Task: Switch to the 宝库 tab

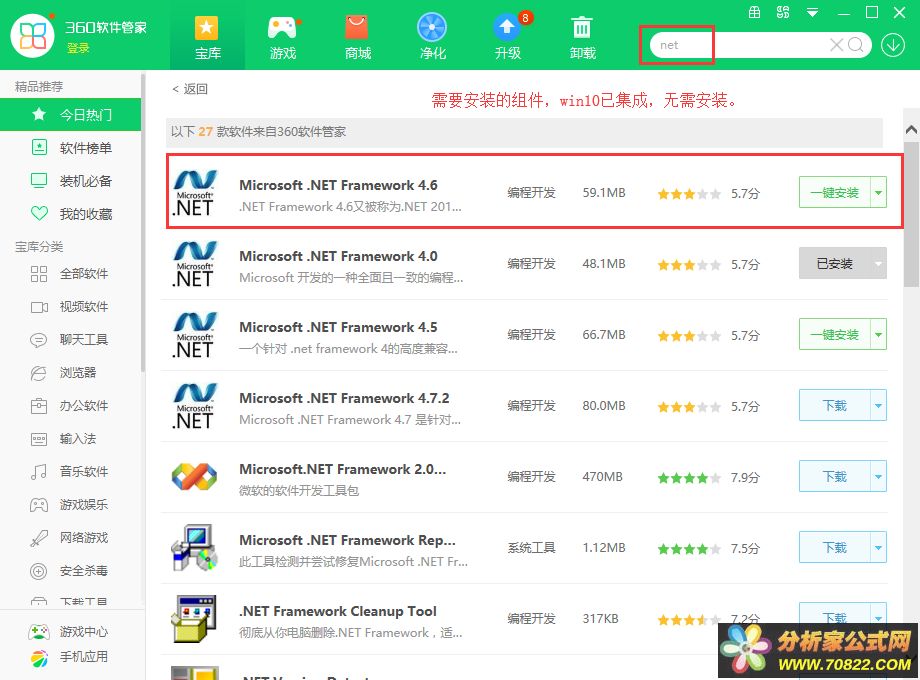Action: pos(208,36)
